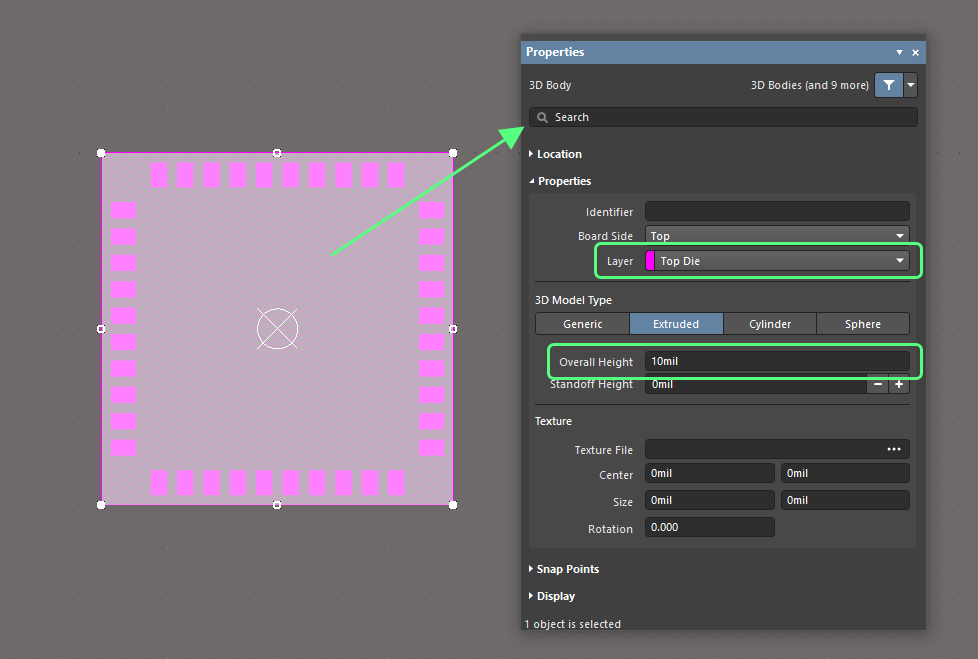Screen dimensions: 978x659
Task: Open the filter dropdown arrow
Action: [910, 85]
